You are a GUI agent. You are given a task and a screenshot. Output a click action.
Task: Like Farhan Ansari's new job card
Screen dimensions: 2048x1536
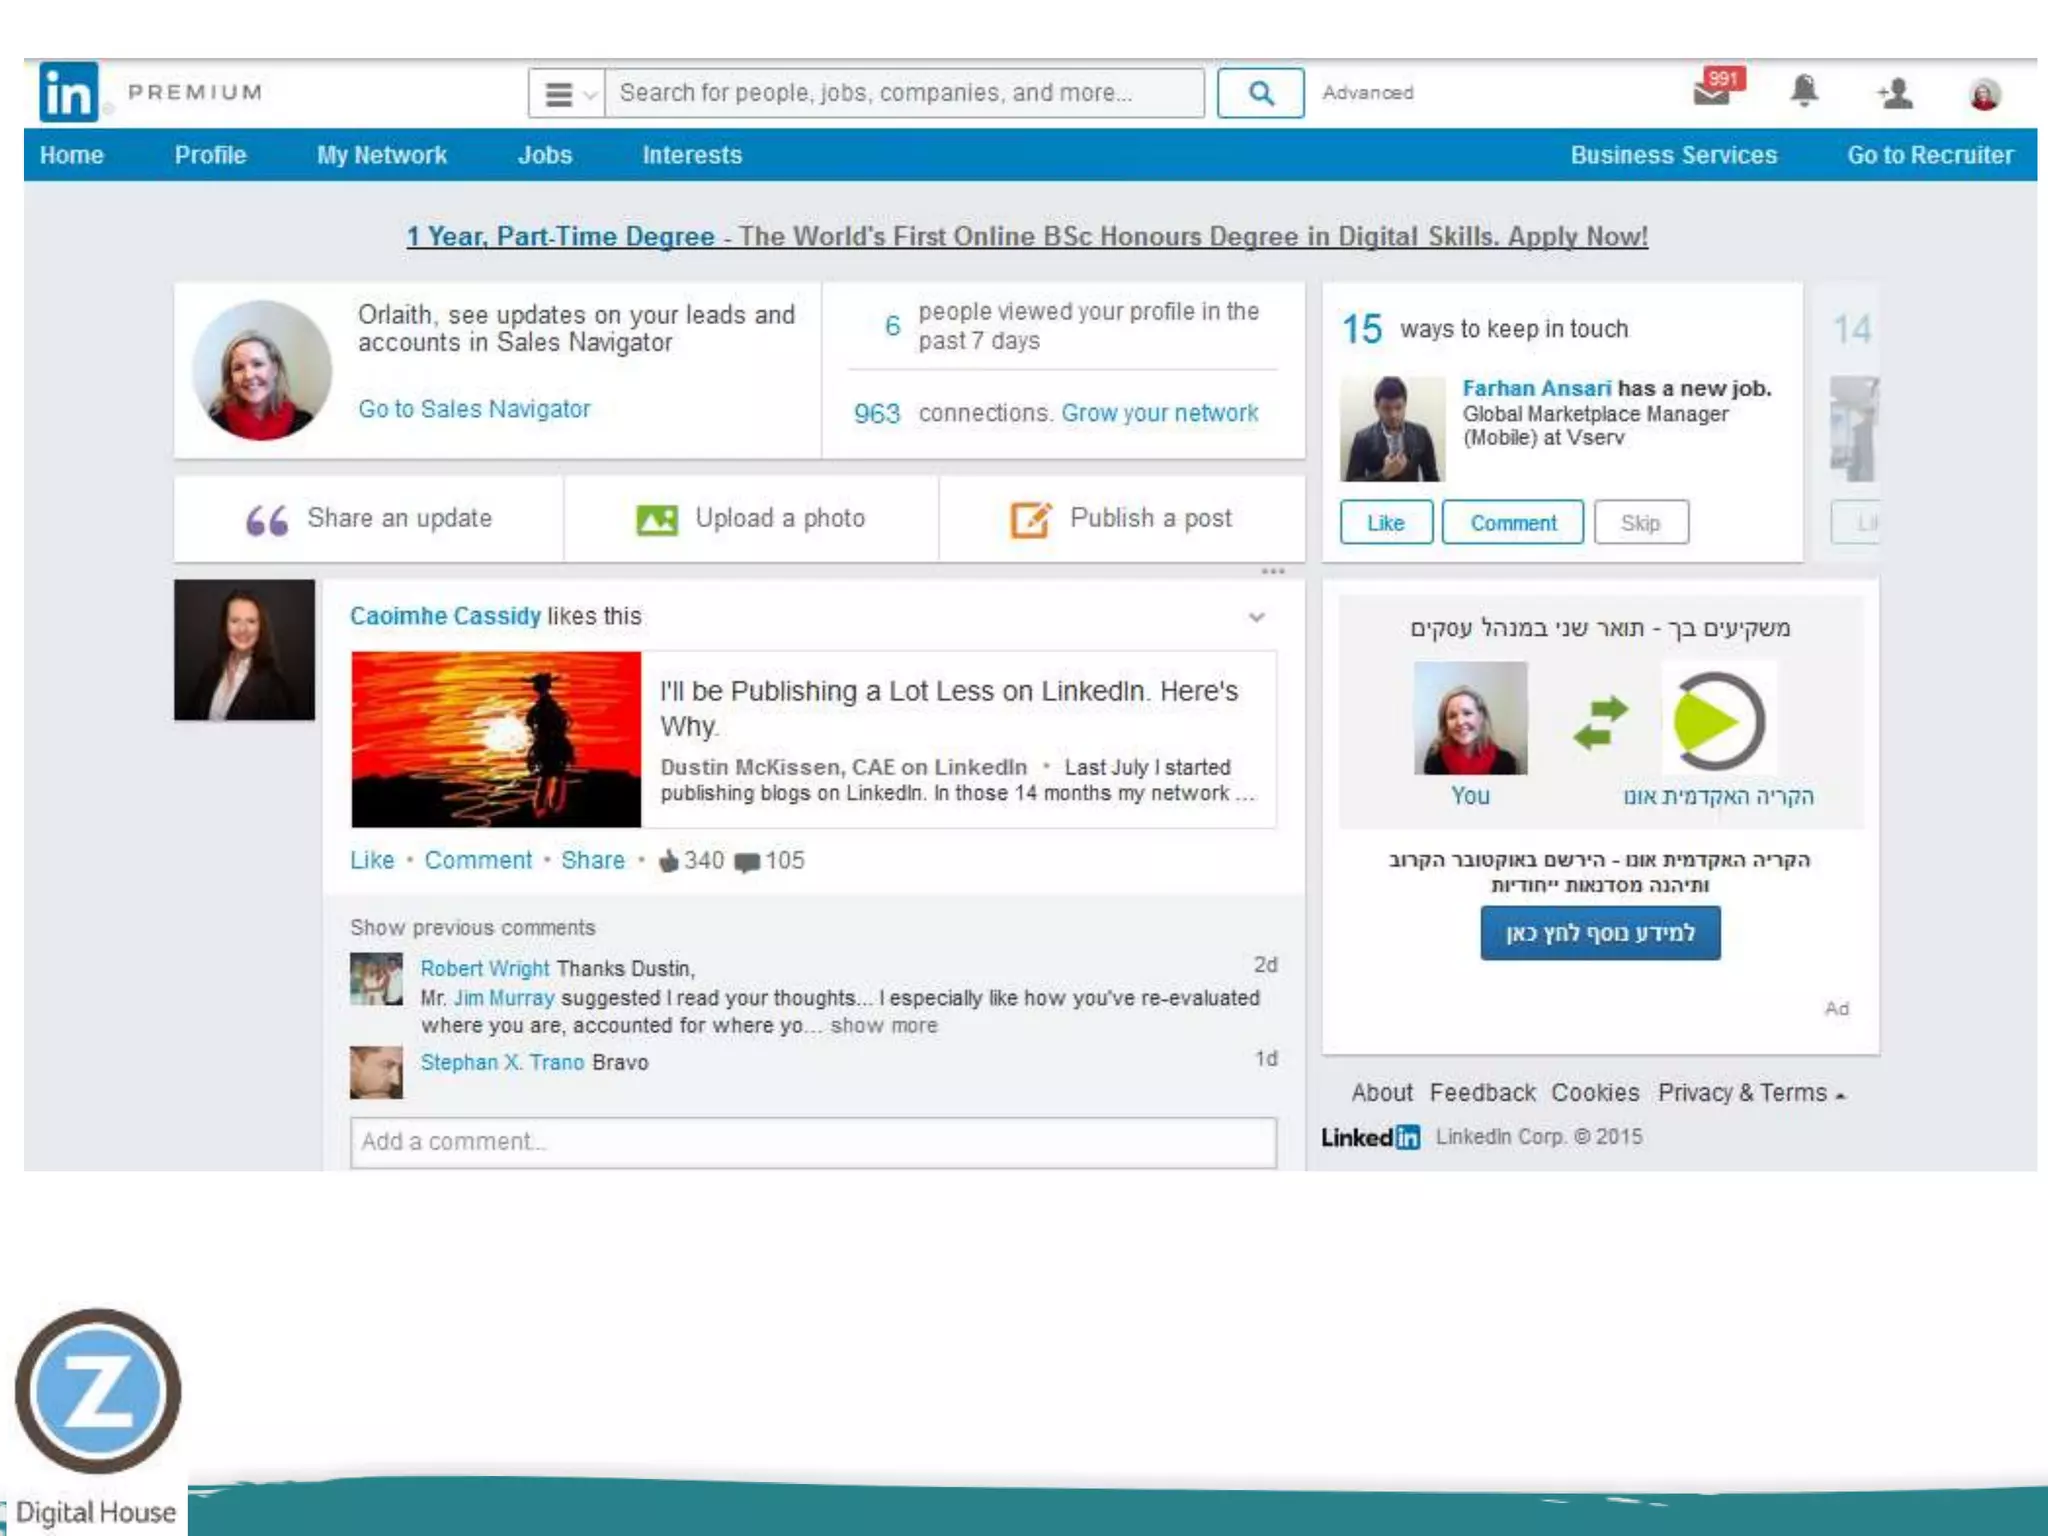click(x=1385, y=523)
